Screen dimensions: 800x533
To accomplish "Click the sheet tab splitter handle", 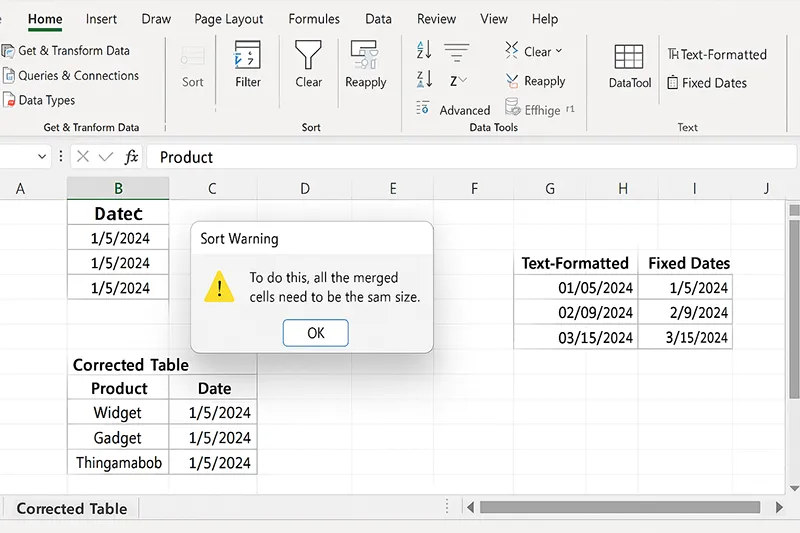I will [447, 506].
